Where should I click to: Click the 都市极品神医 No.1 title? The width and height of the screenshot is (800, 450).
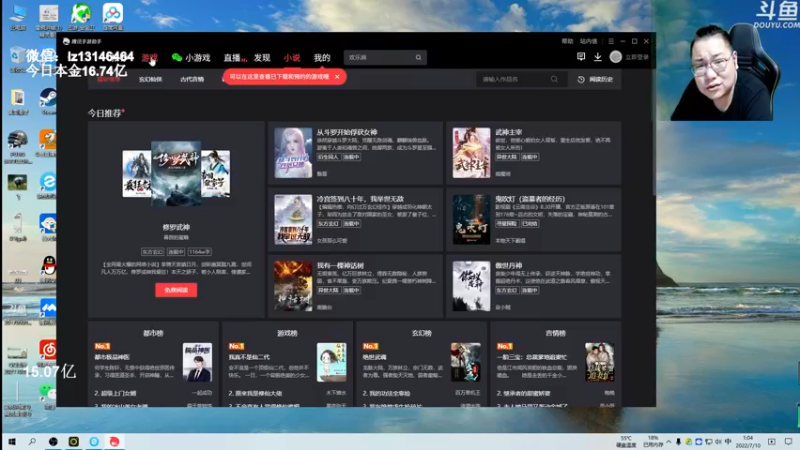click(112, 357)
